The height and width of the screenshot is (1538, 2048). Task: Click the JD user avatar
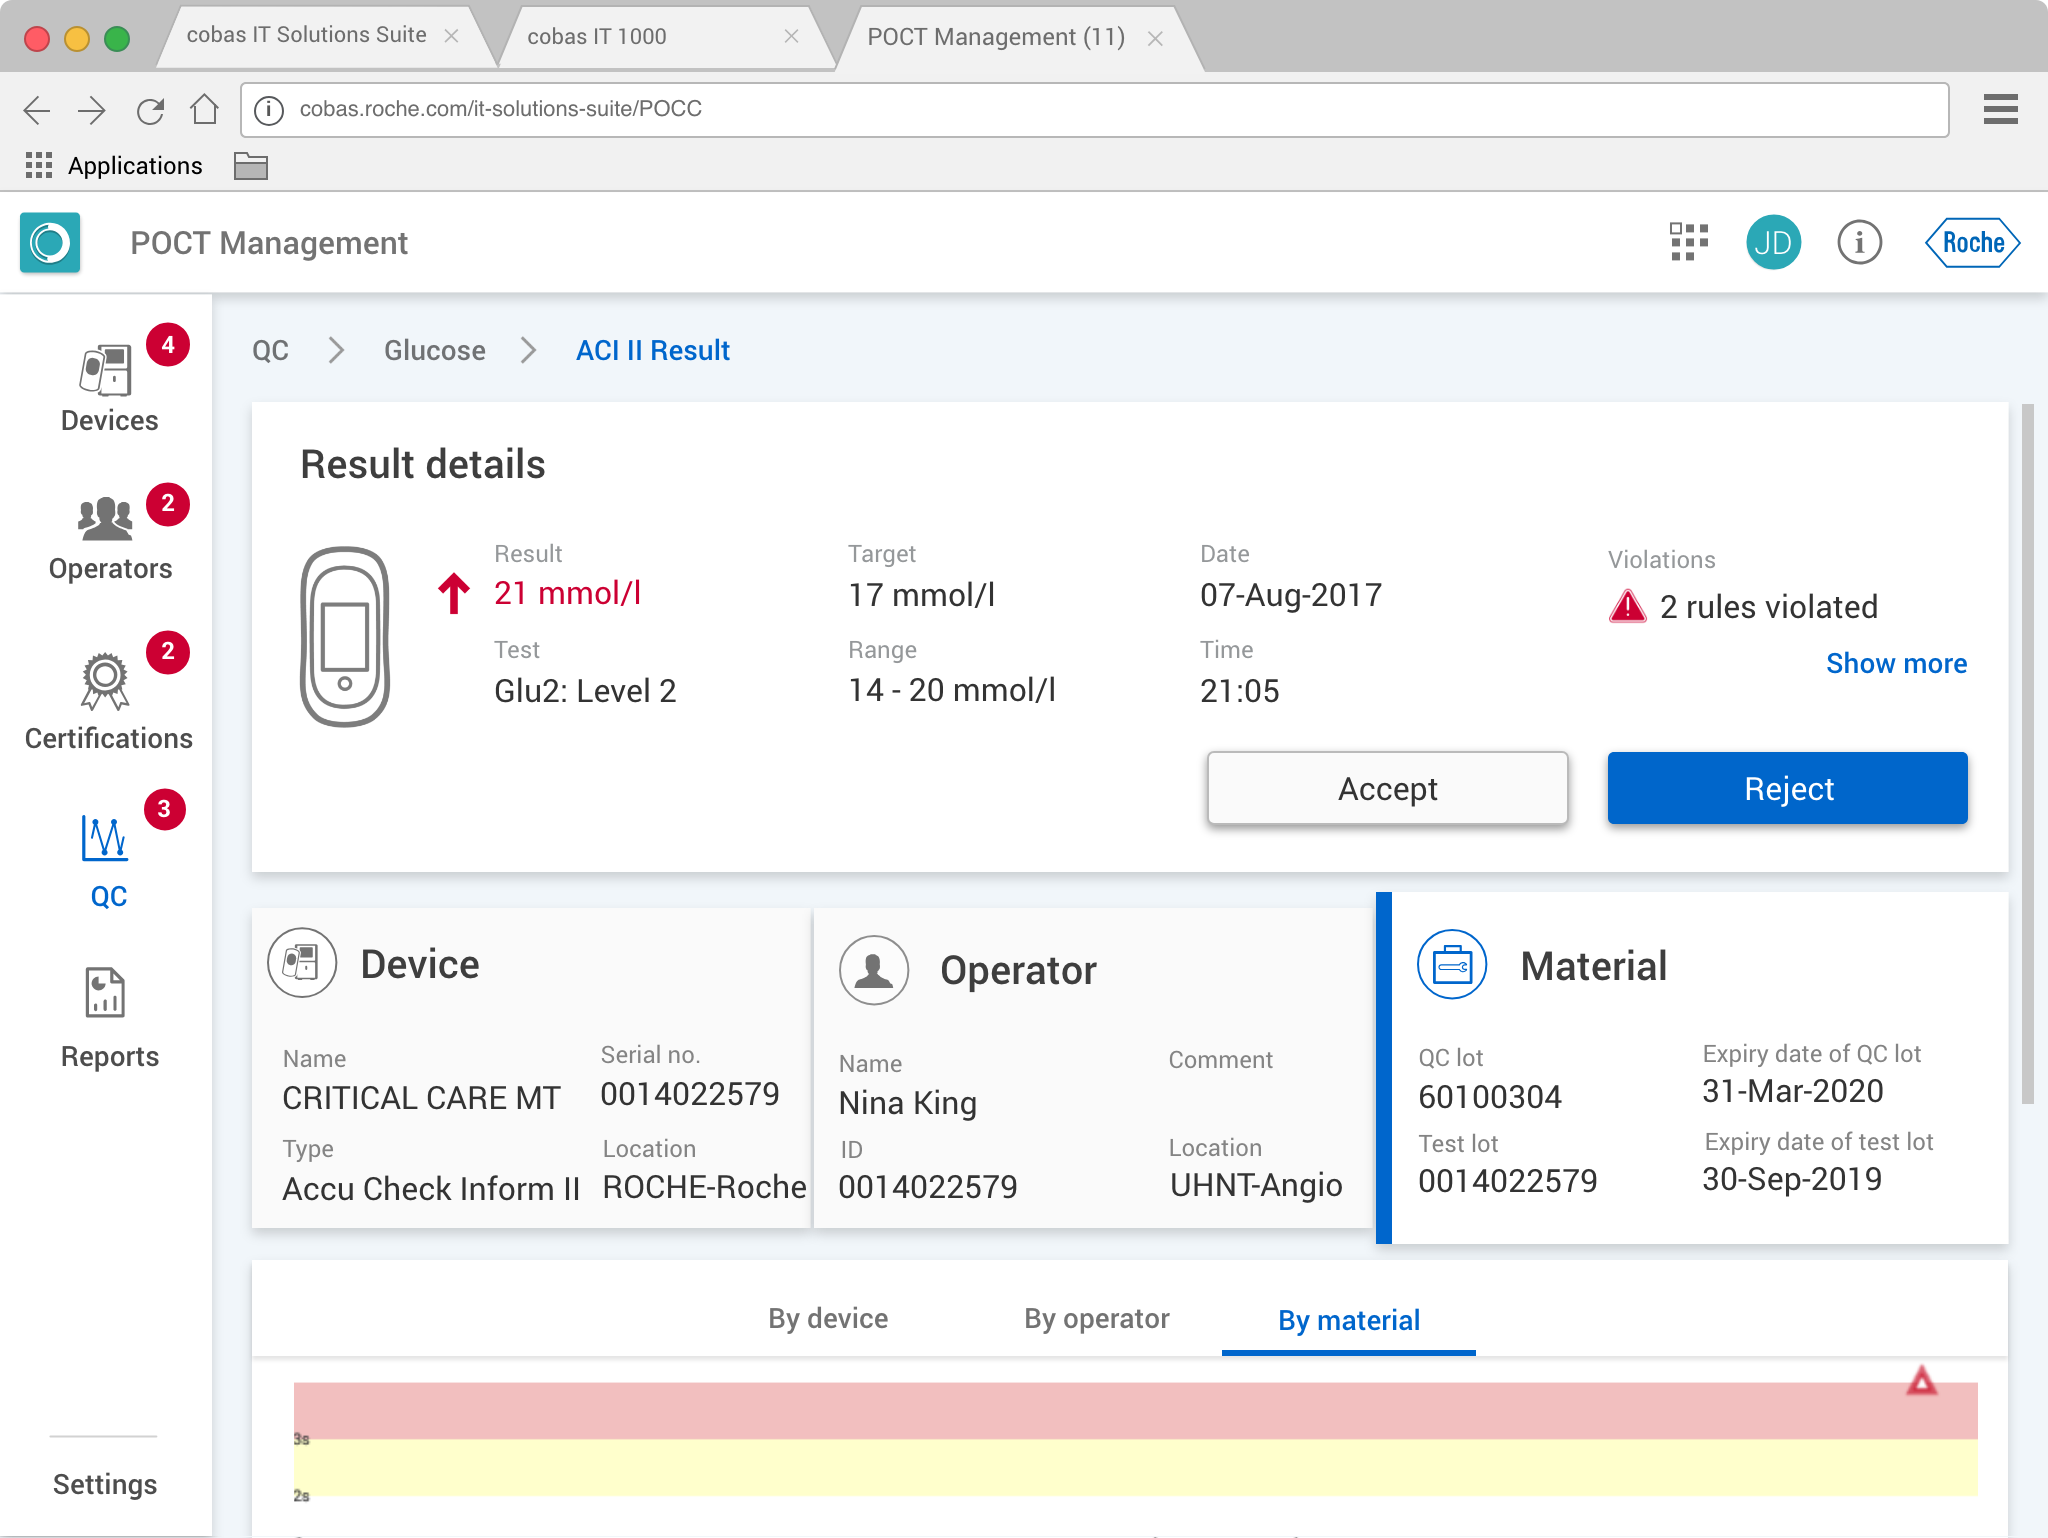click(x=1773, y=242)
